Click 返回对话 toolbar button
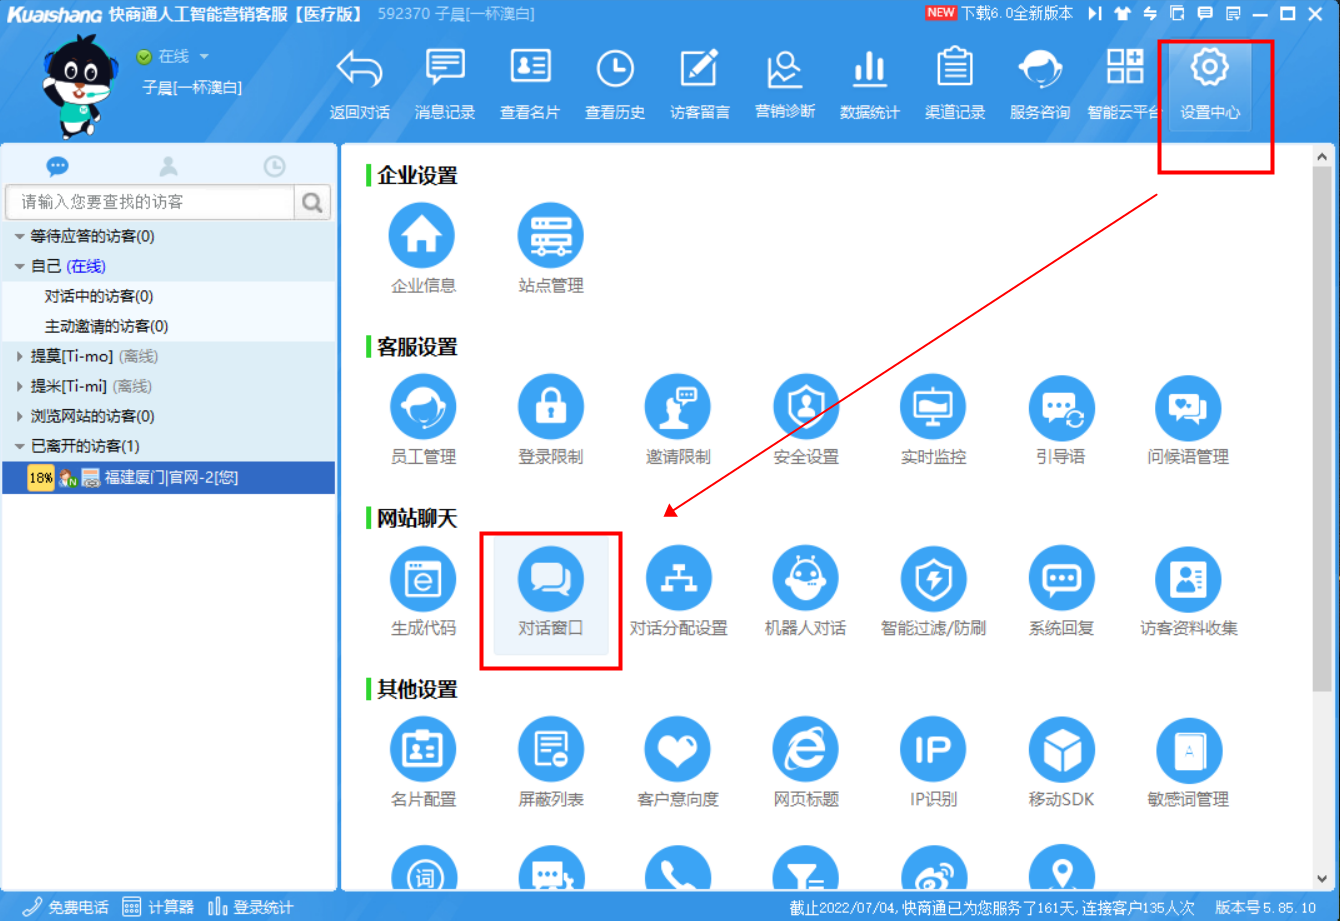This screenshot has width=1340, height=921. pos(360,85)
